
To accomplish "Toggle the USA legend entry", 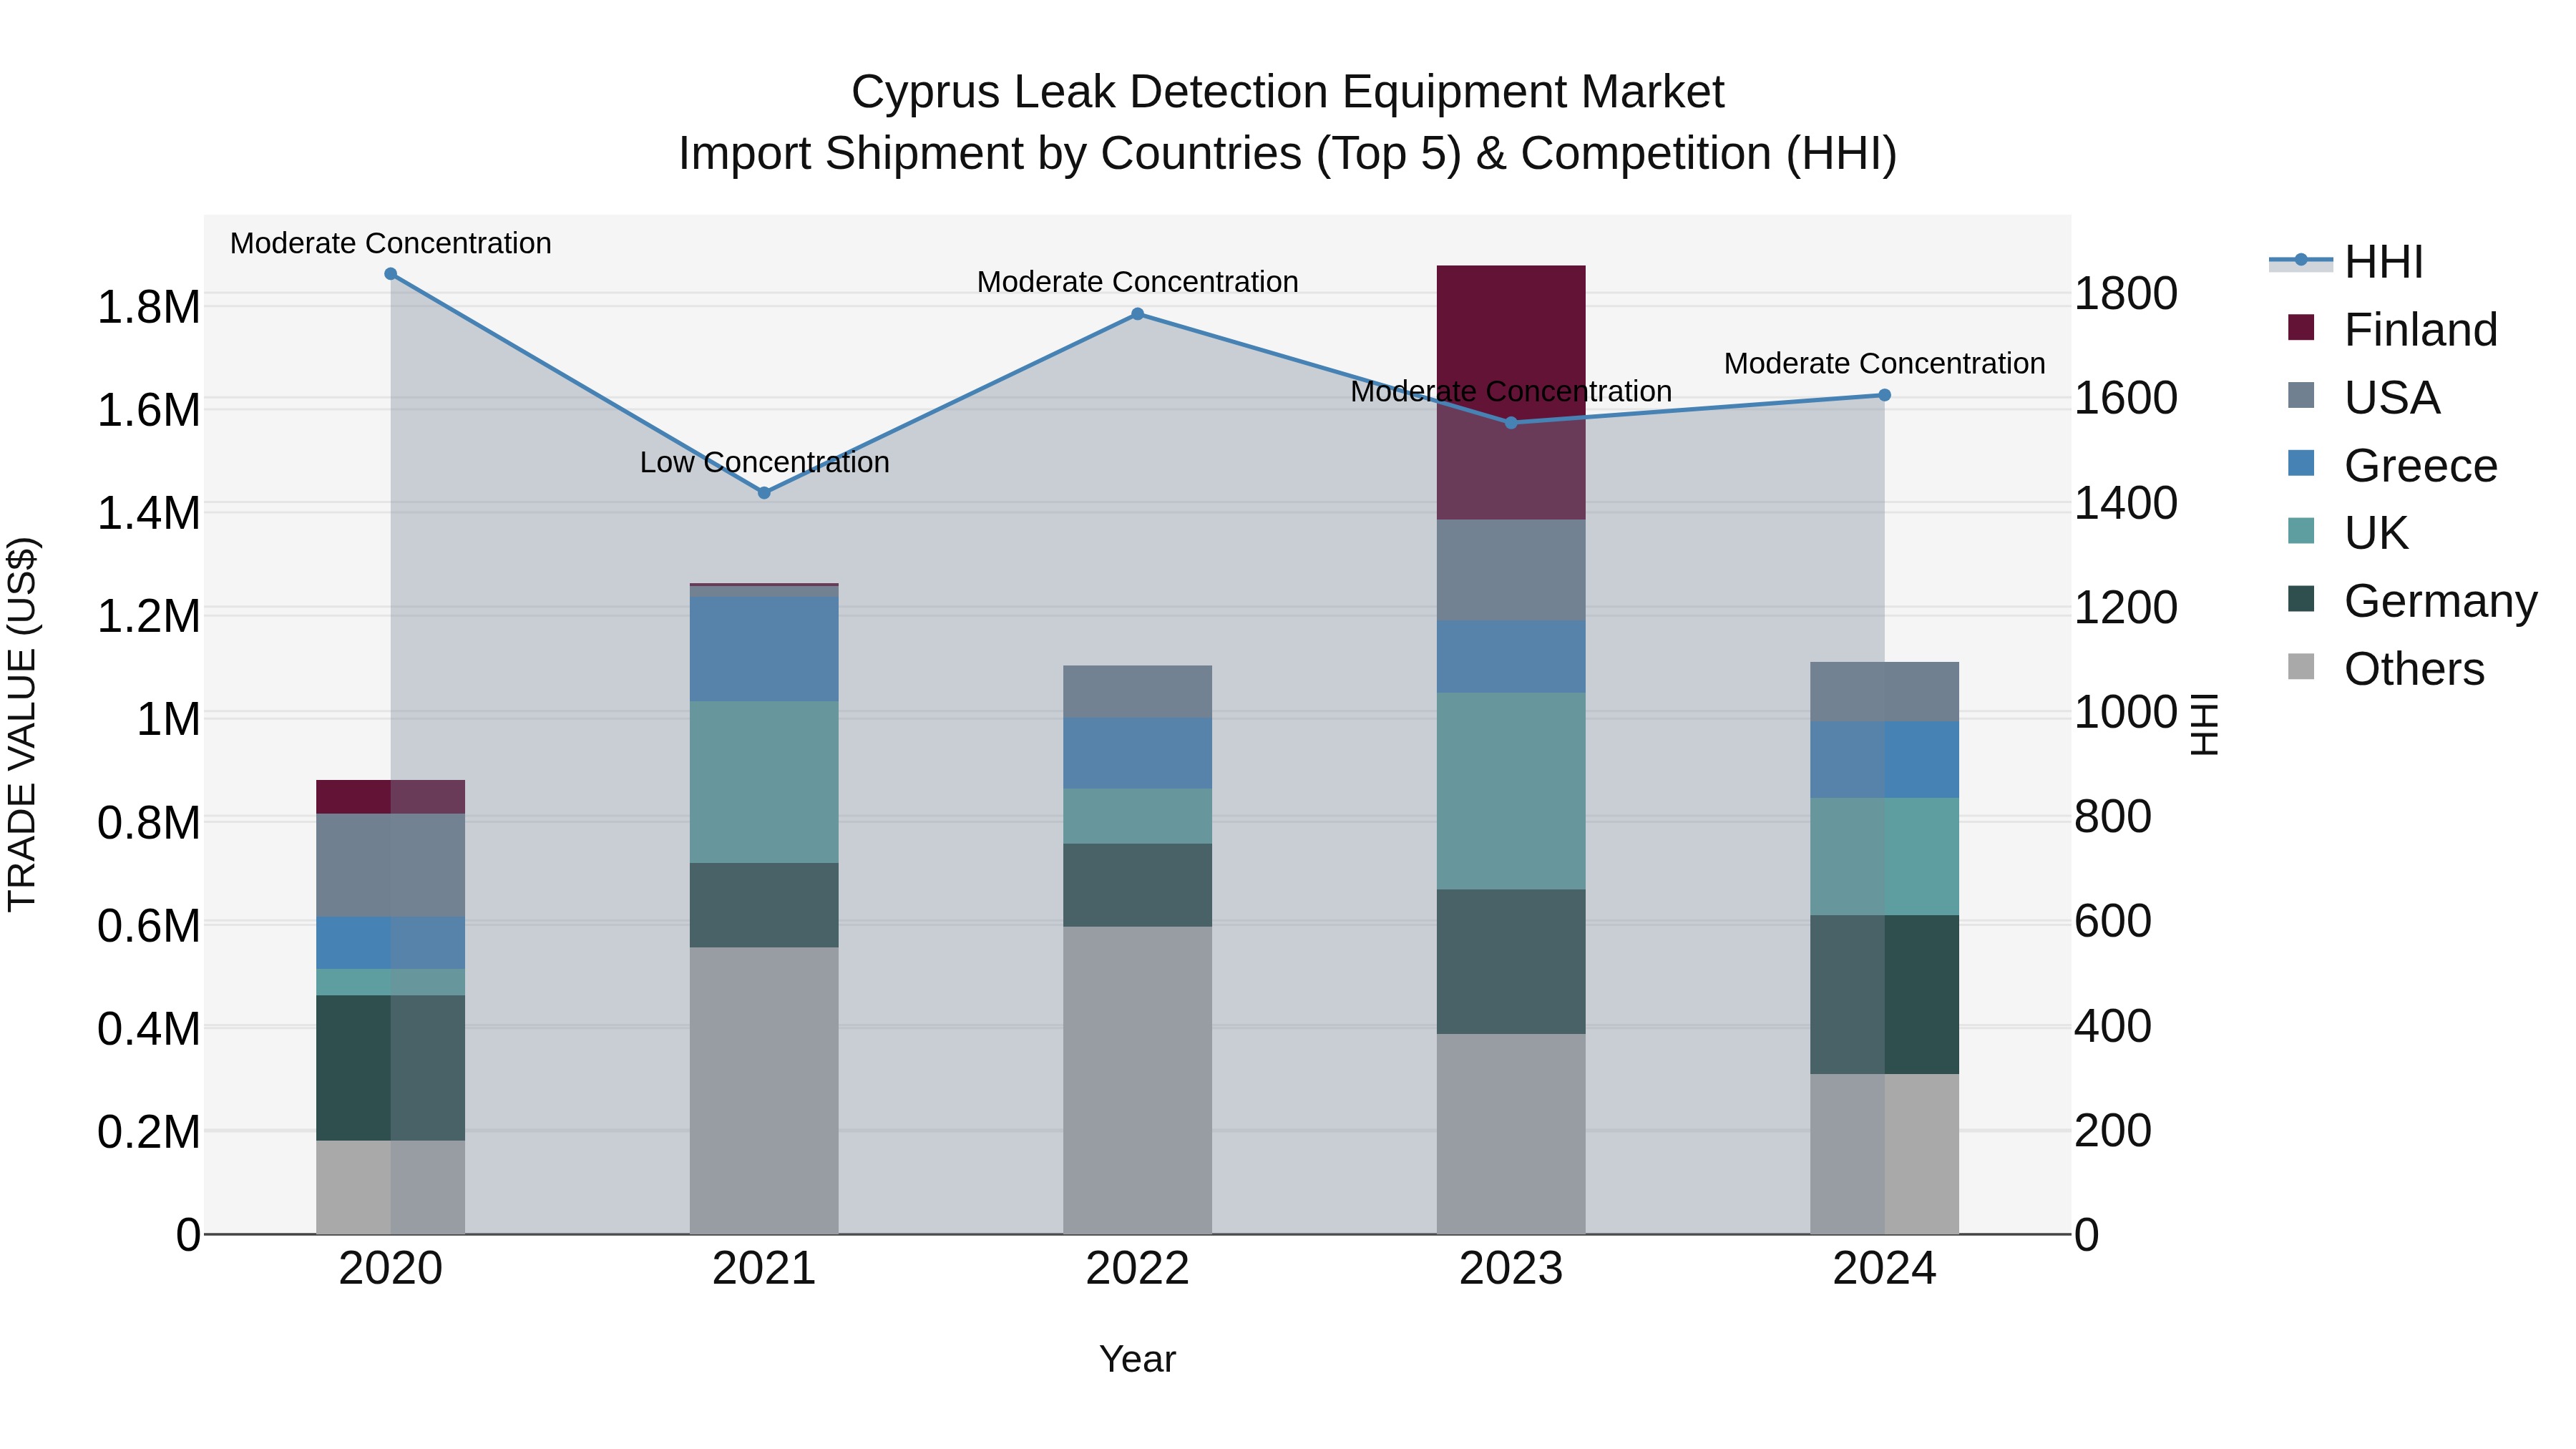I will 2364,397.
